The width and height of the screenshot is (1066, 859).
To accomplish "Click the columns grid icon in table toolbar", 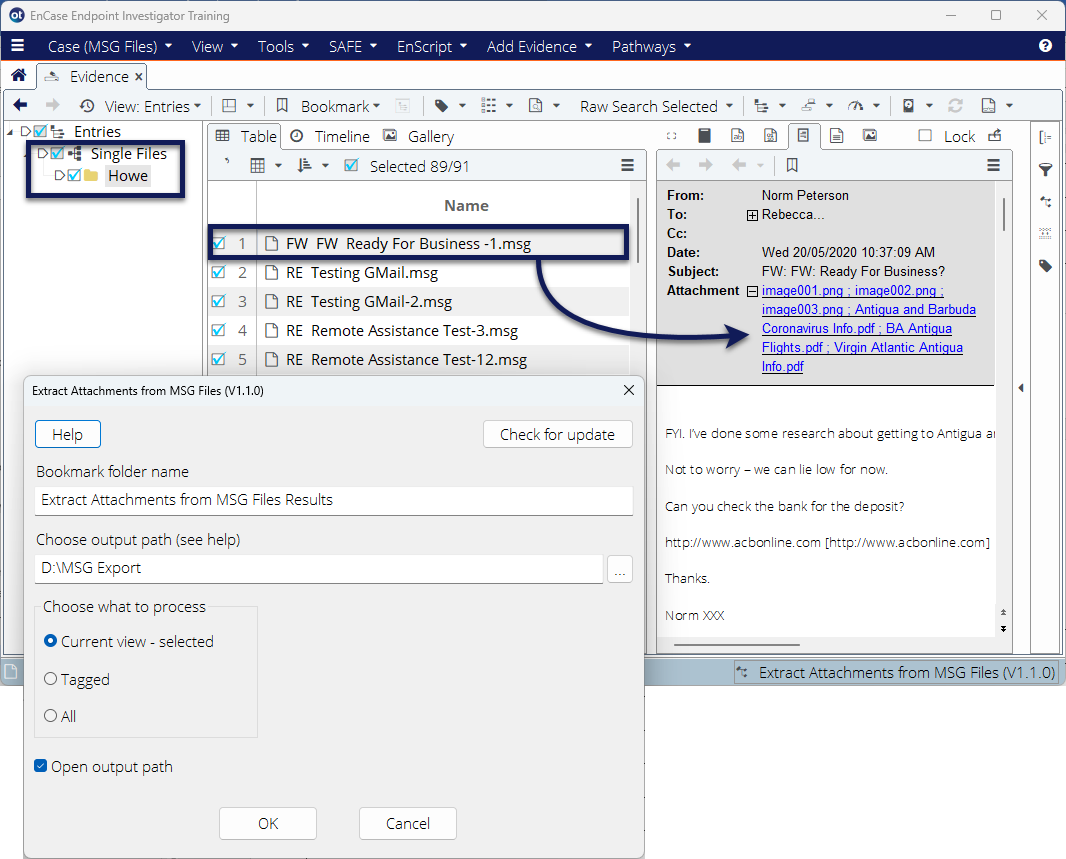I will click(x=258, y=166).
